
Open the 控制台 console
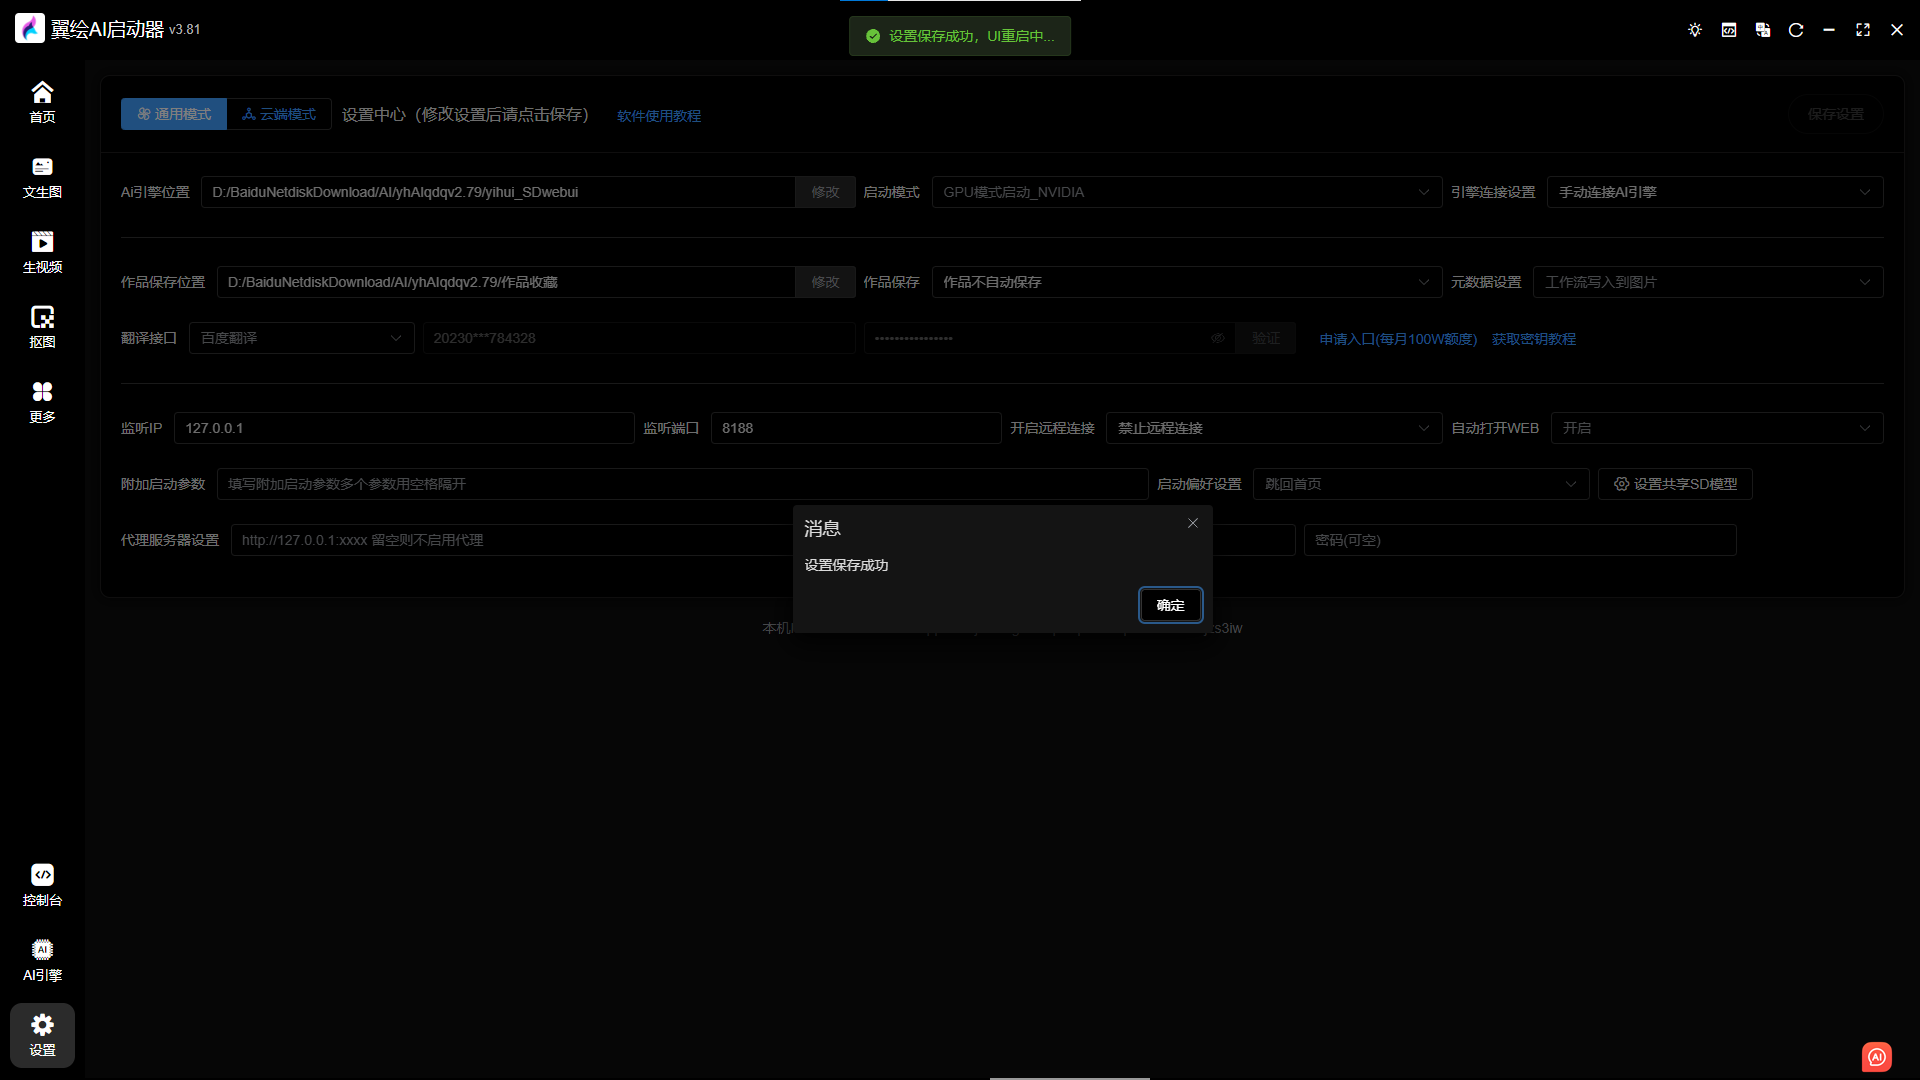coord(42,885)
